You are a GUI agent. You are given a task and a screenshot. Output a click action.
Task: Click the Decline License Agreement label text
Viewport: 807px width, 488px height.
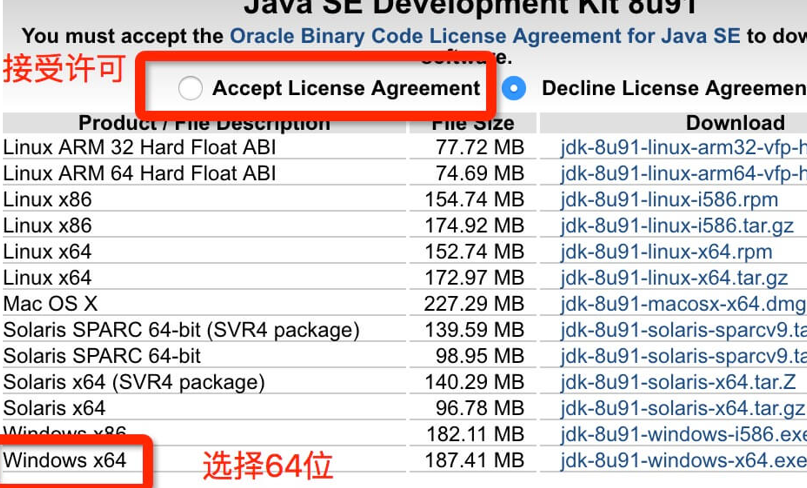pos(674,88)
